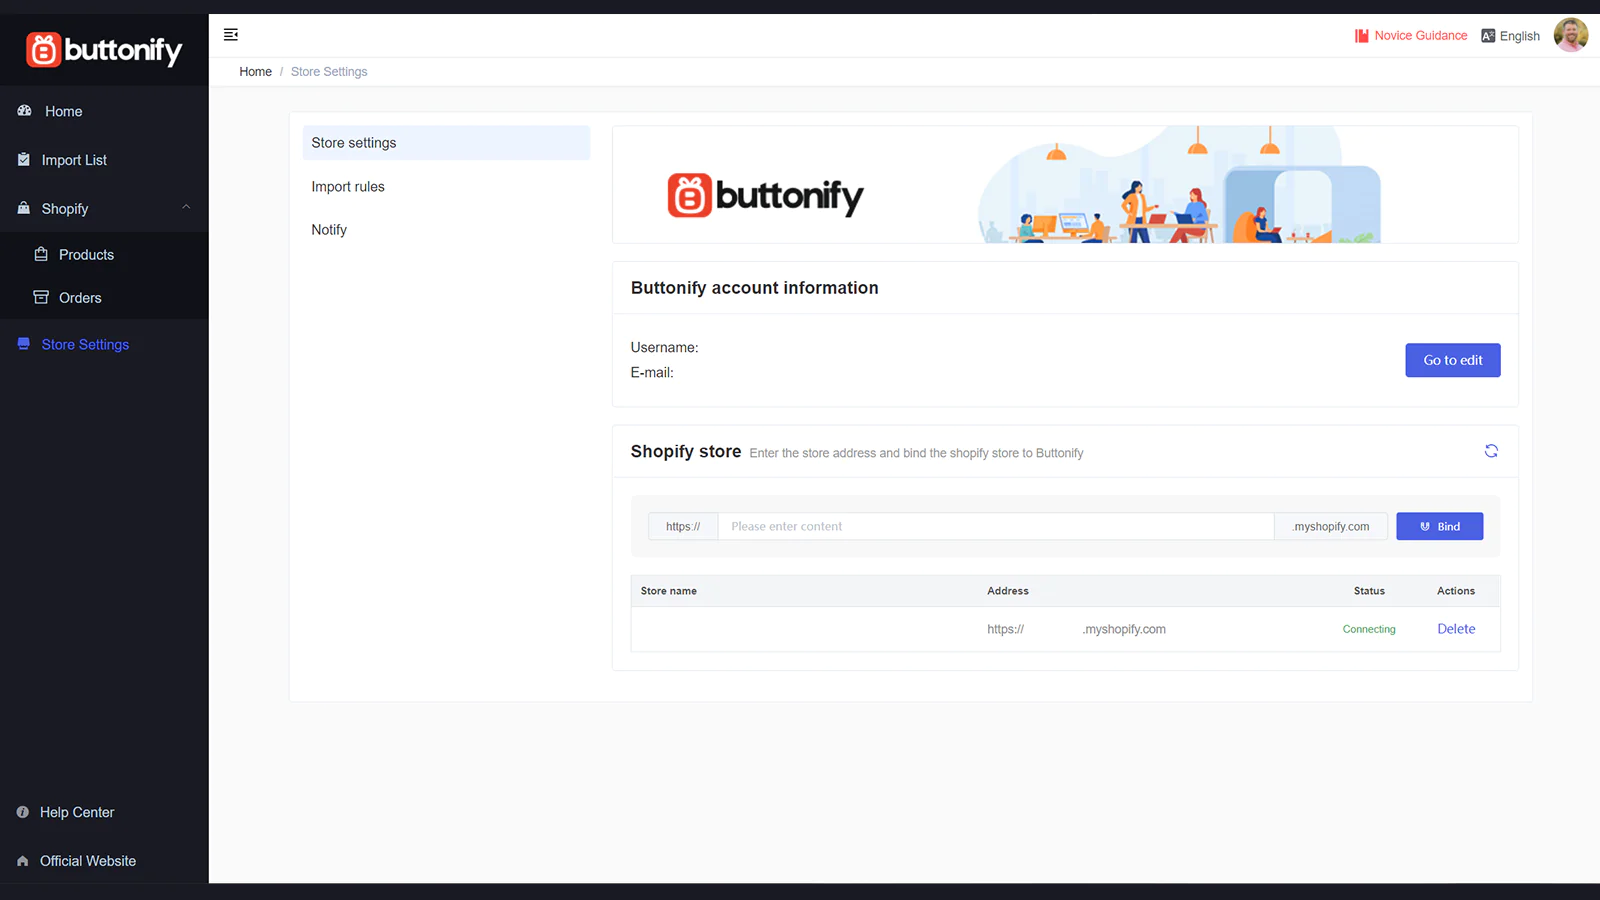Click the Store Settings icon in the sidebar
Image resolution: width=1600 pixels, height=900 pixels.
24,344
